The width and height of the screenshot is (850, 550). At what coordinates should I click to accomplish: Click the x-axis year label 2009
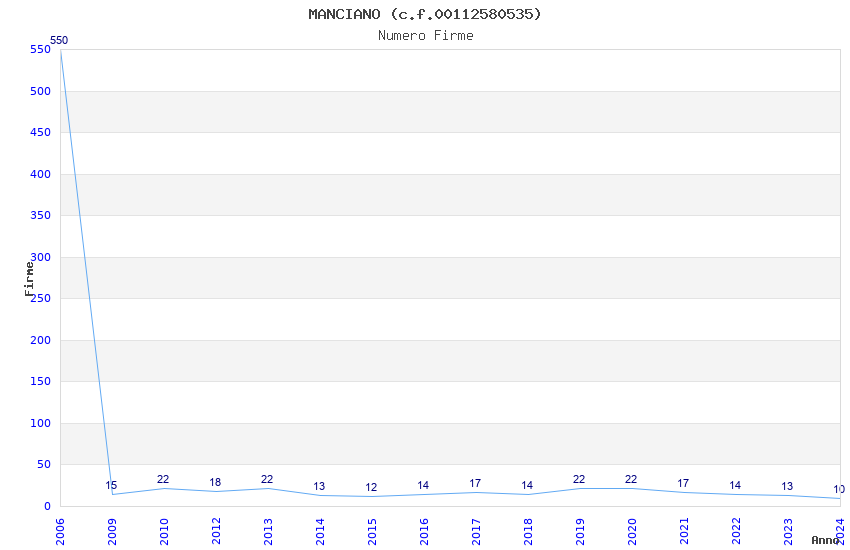point(112,531)
